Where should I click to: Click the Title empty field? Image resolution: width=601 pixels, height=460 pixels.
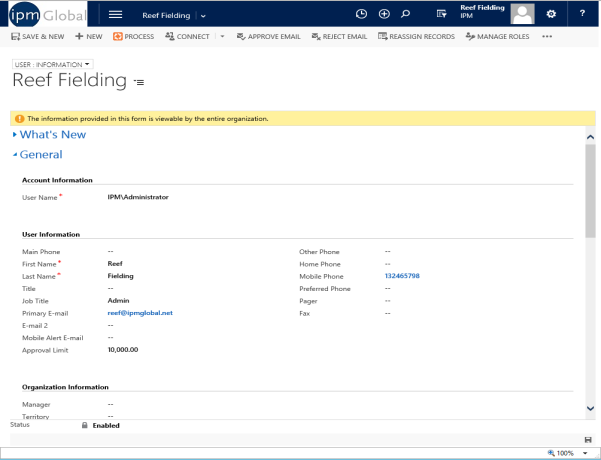pos(110,288)
